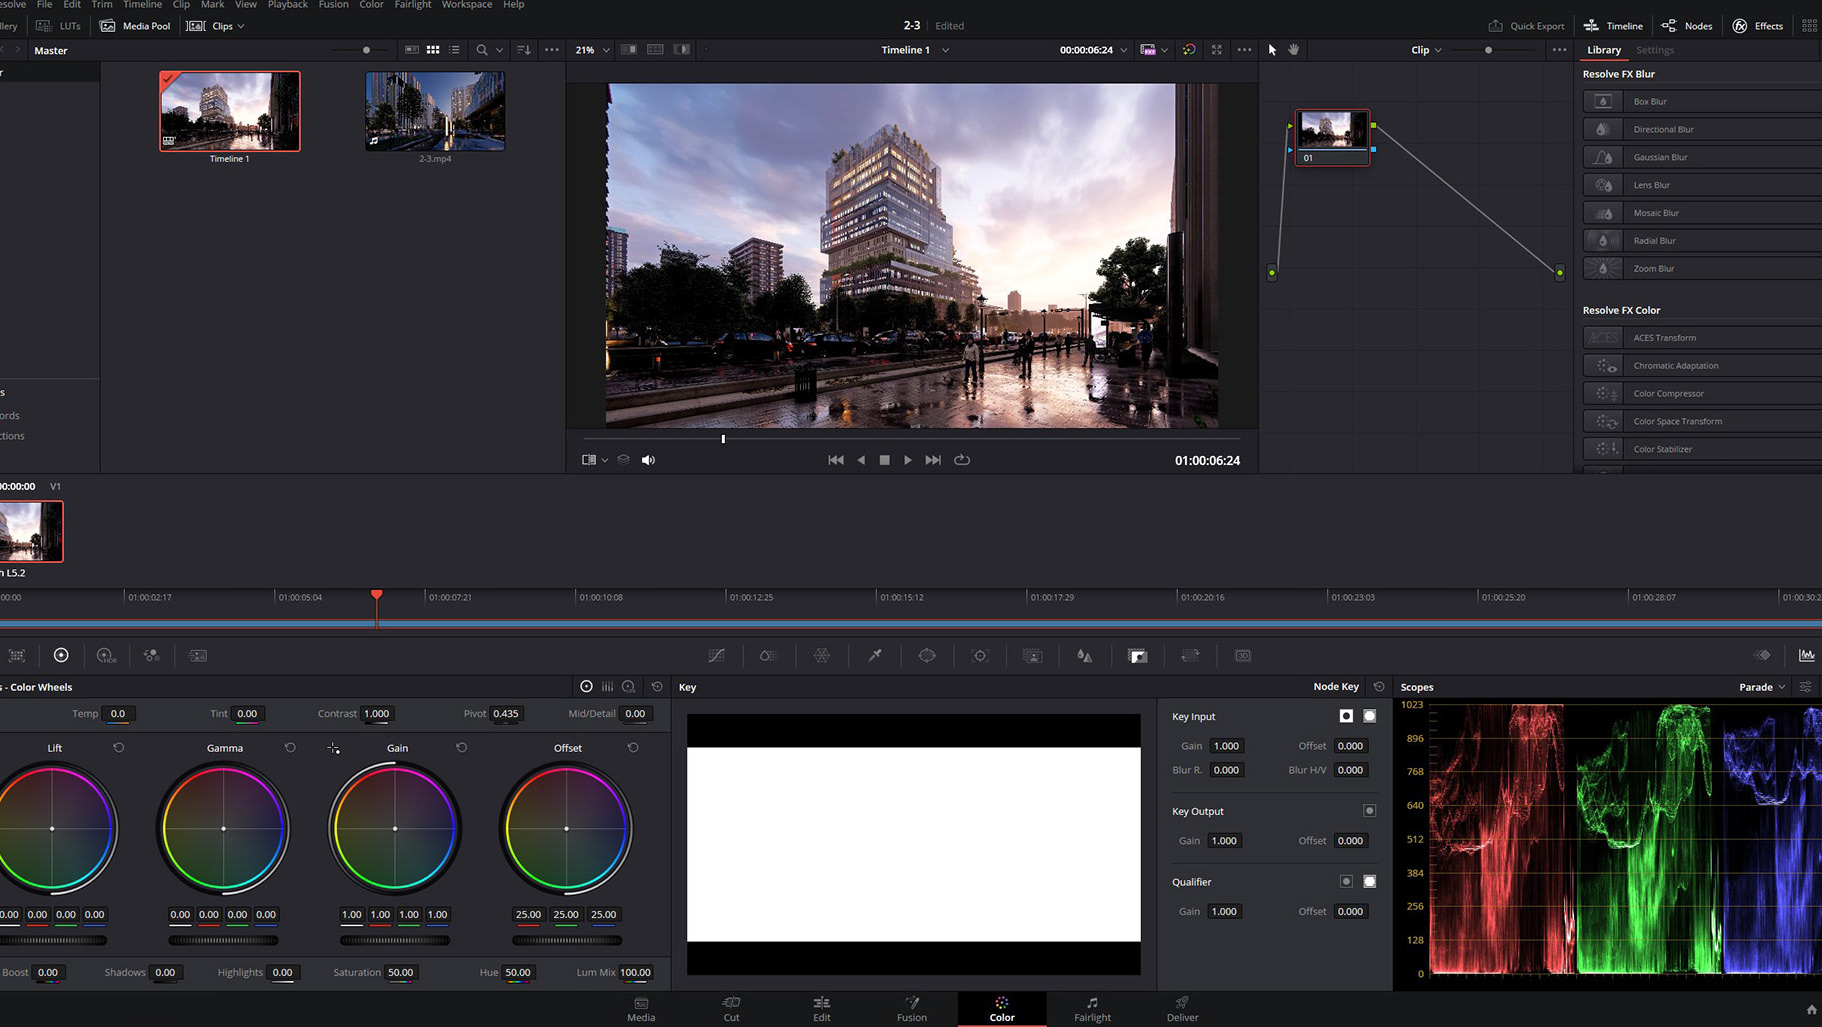Expand the viewer timecode dropdown
Viewport: 1822px width, 1027px height.
pyautogui.click(x=1124, y=50)
